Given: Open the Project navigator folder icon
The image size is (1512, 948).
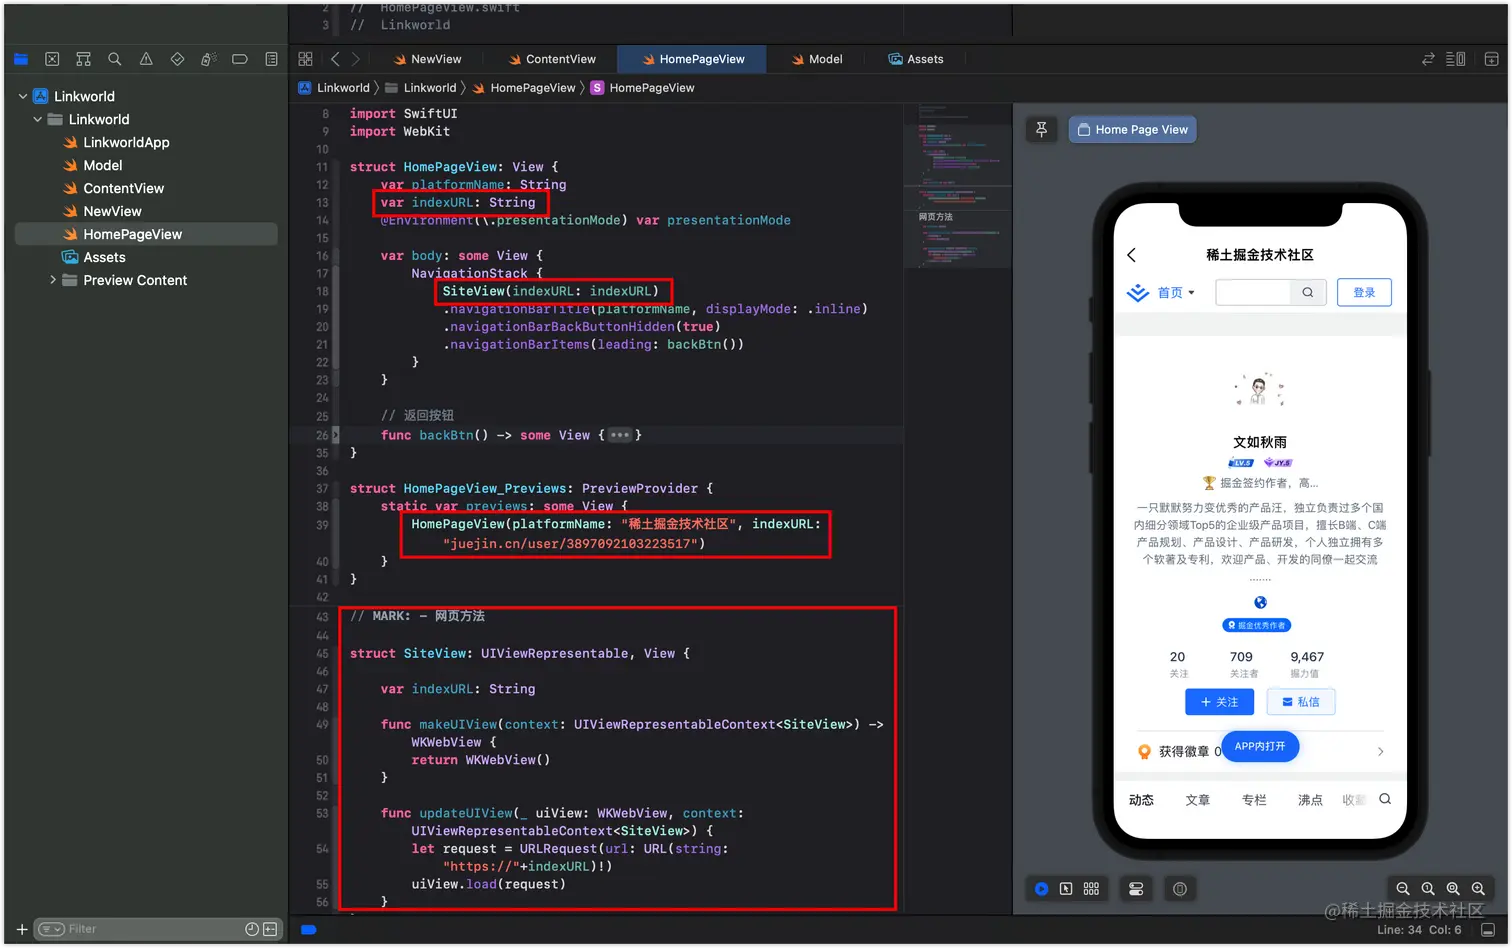Looking at the screenshot, I should [21, 59].
